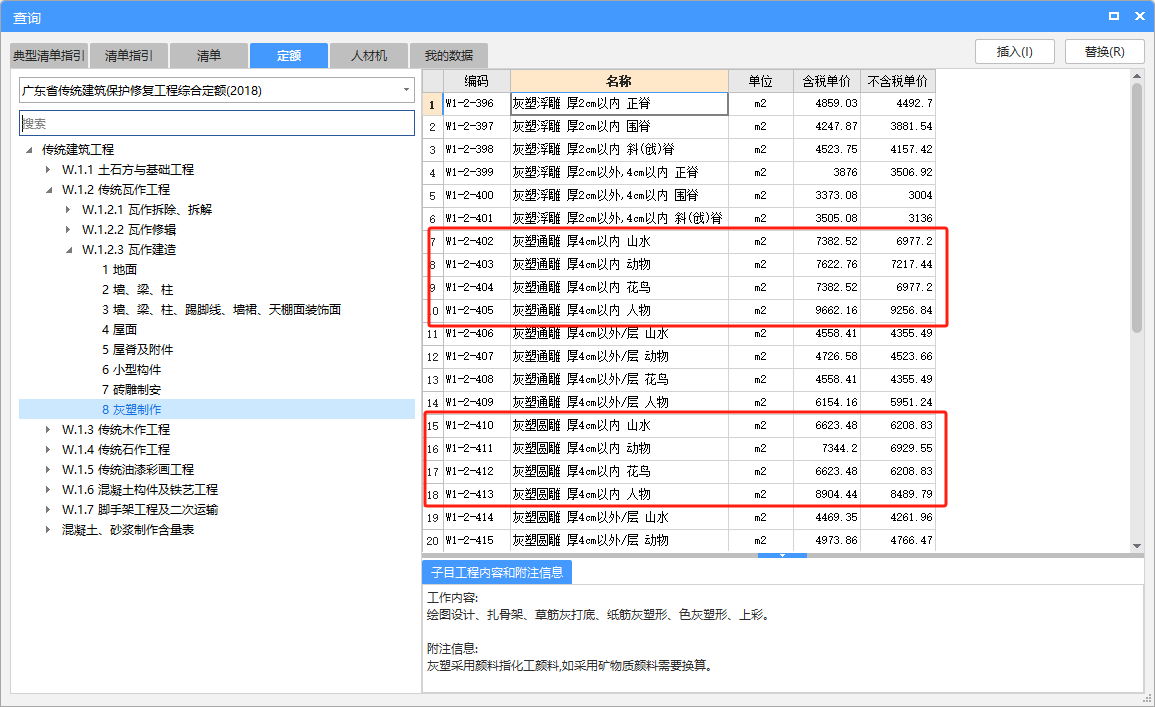Click the 含税单价 column header
Screen dimensions: 1155x707
[x=826, y=81]
